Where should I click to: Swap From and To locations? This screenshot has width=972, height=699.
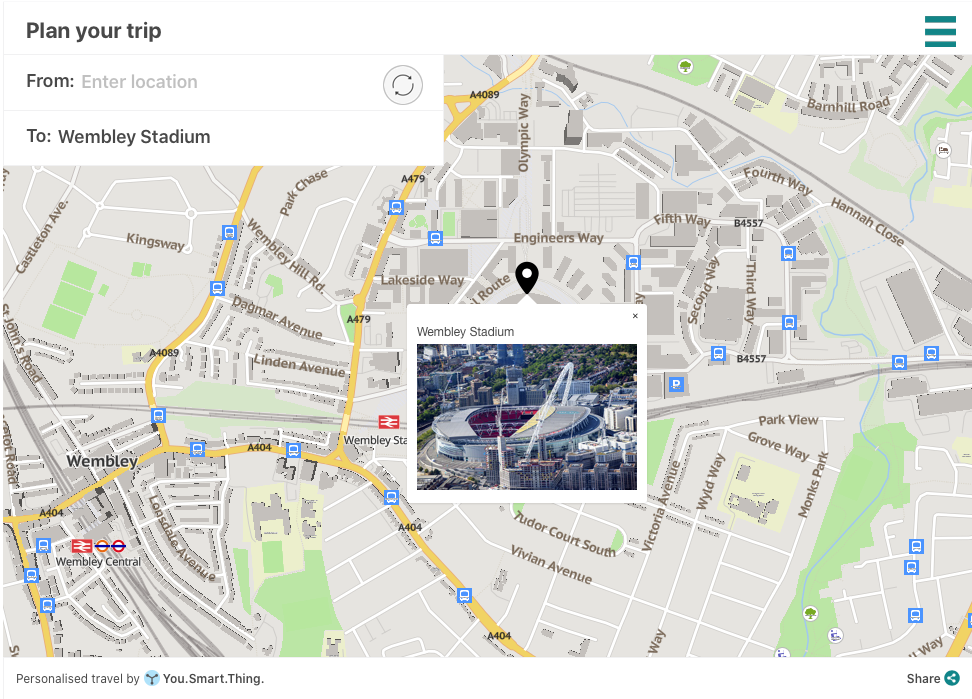click(403, 85)
